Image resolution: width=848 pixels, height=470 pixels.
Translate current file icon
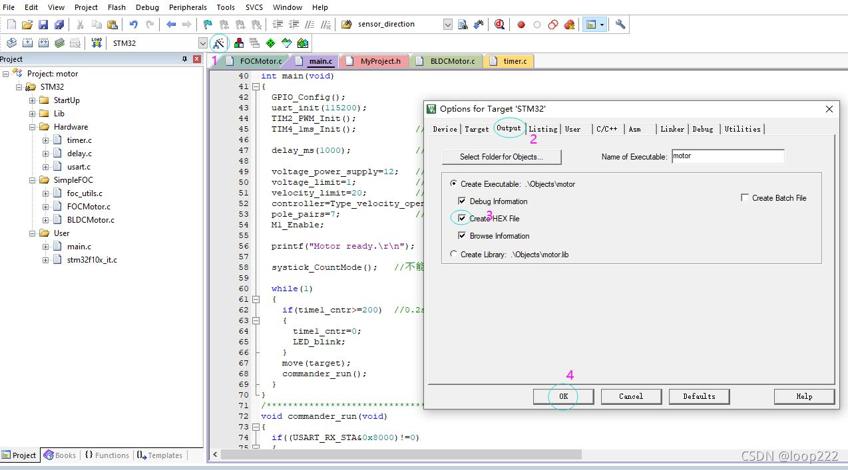click(x=11, y=43)
